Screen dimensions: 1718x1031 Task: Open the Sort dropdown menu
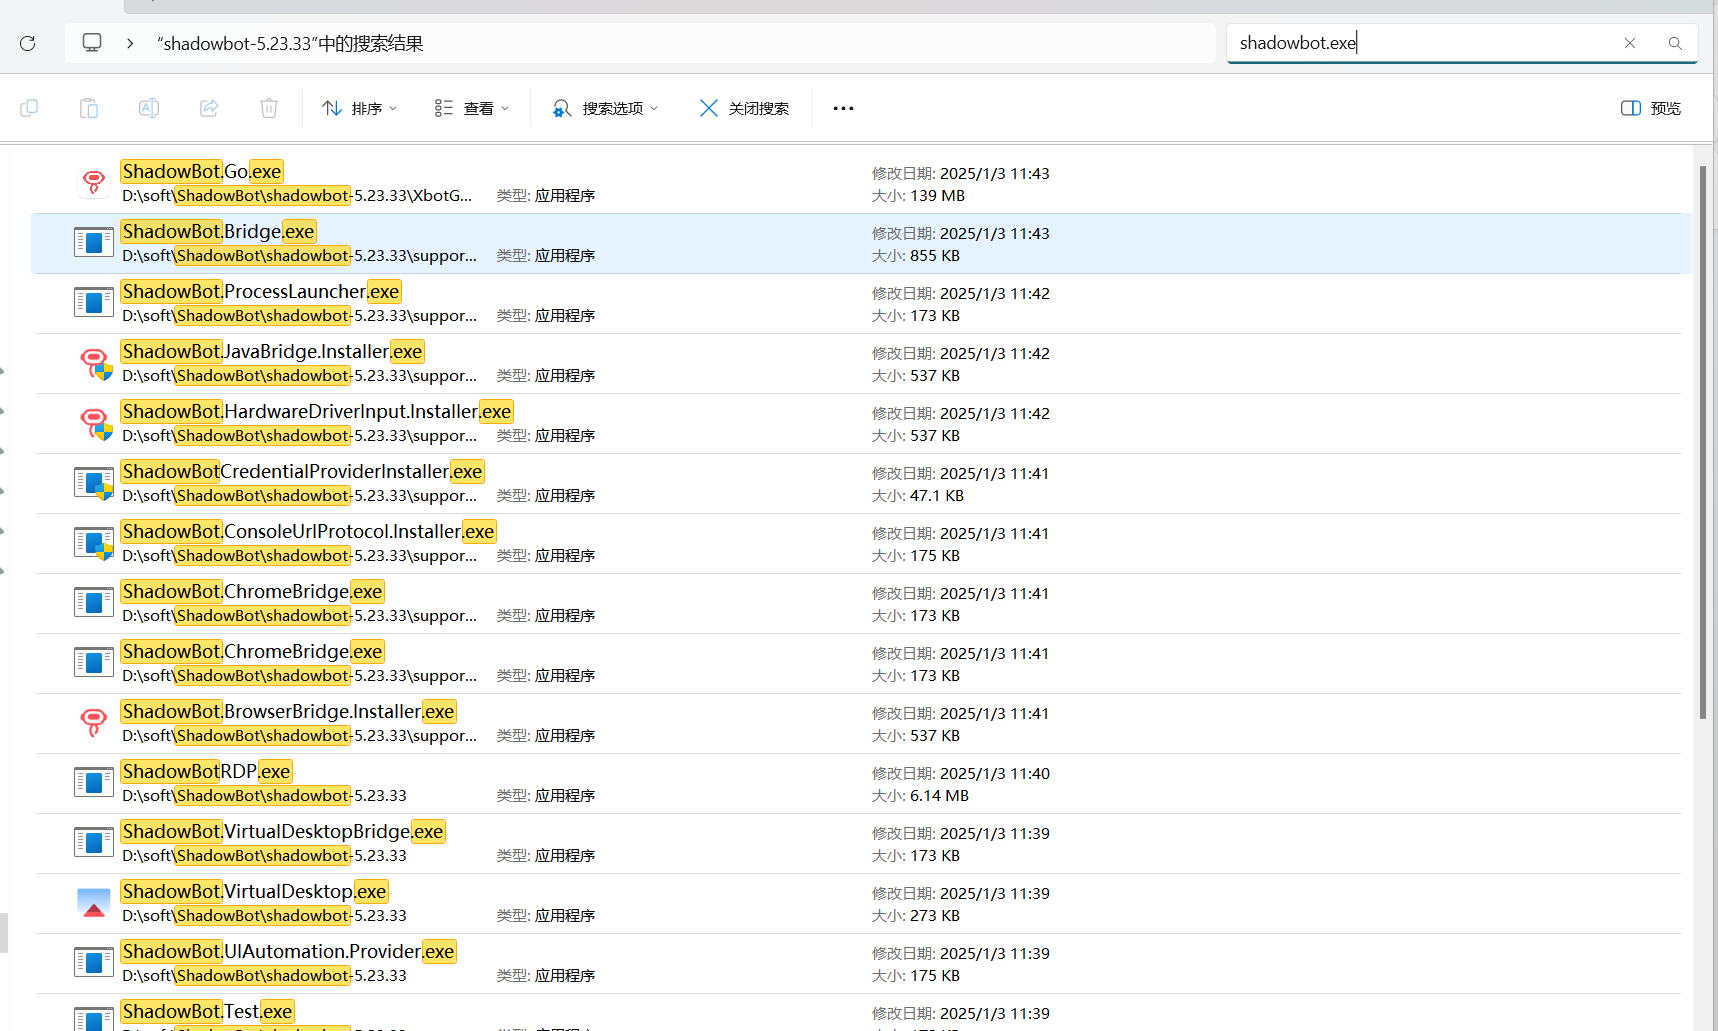[360, 108]
